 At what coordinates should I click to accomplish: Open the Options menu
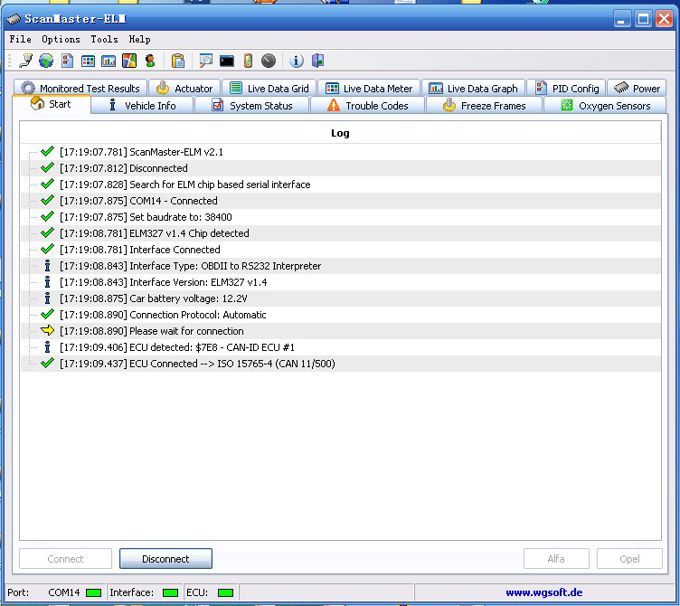pyautogui.click(x=61, y=39)
